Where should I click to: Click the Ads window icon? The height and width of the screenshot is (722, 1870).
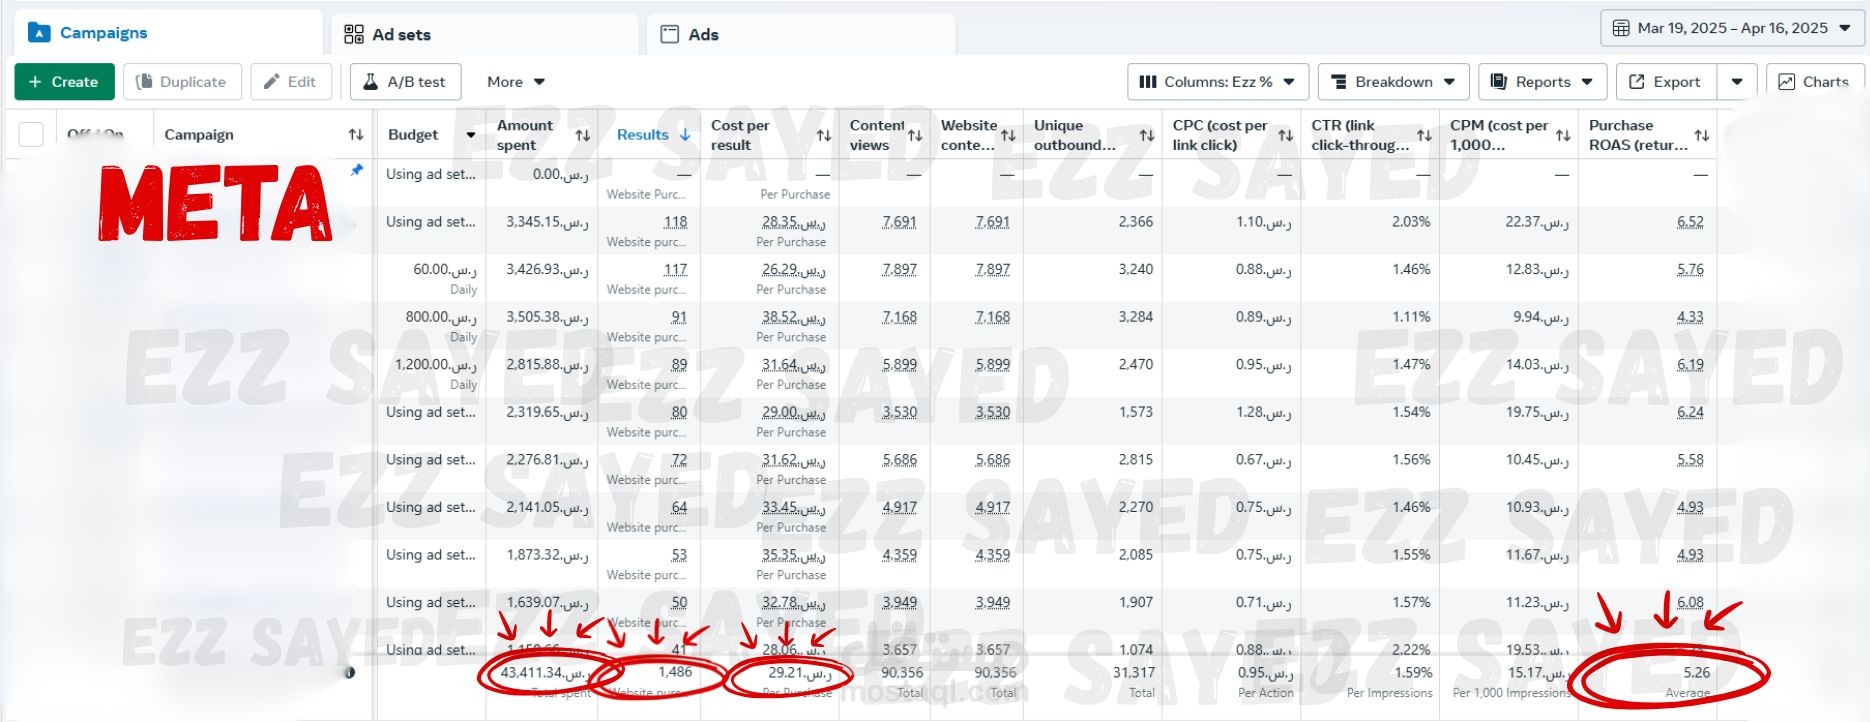coord(670,35)
